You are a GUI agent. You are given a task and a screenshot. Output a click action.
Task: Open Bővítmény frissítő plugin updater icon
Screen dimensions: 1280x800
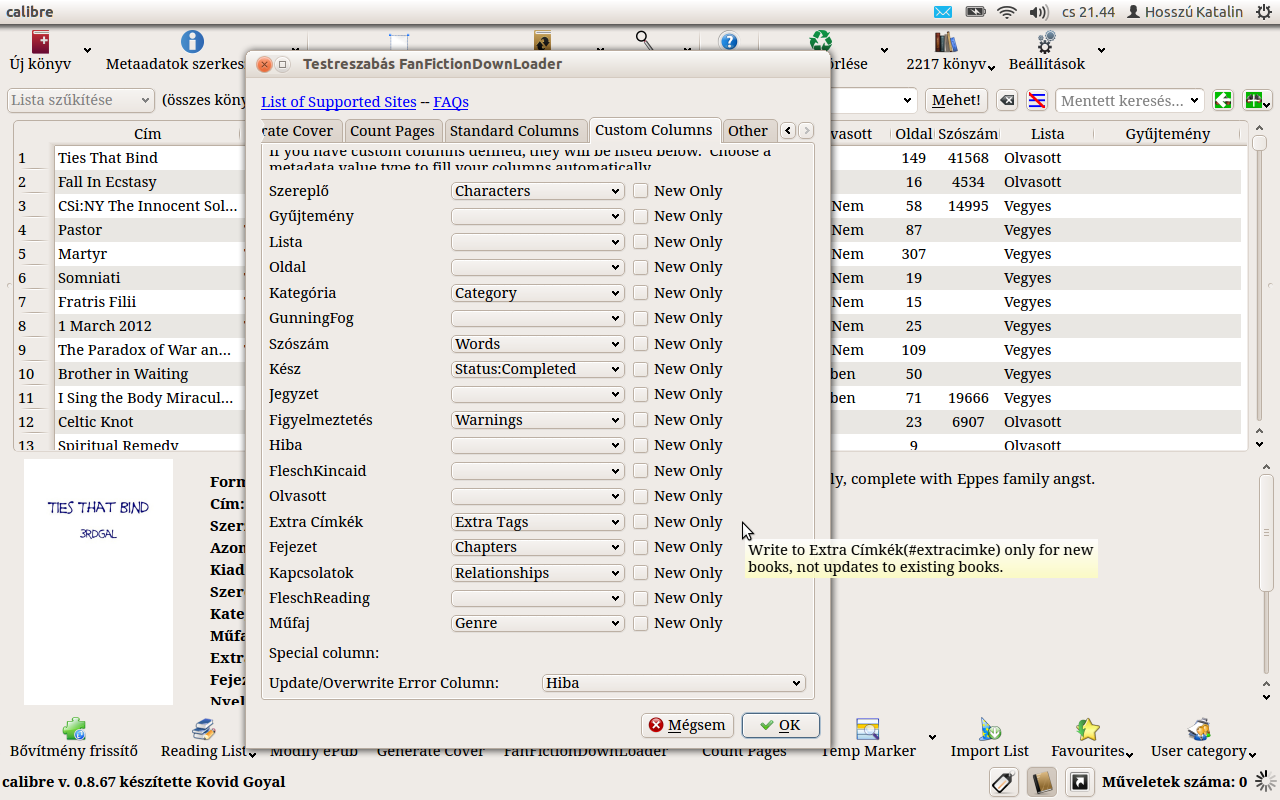(x=73, y=729)
